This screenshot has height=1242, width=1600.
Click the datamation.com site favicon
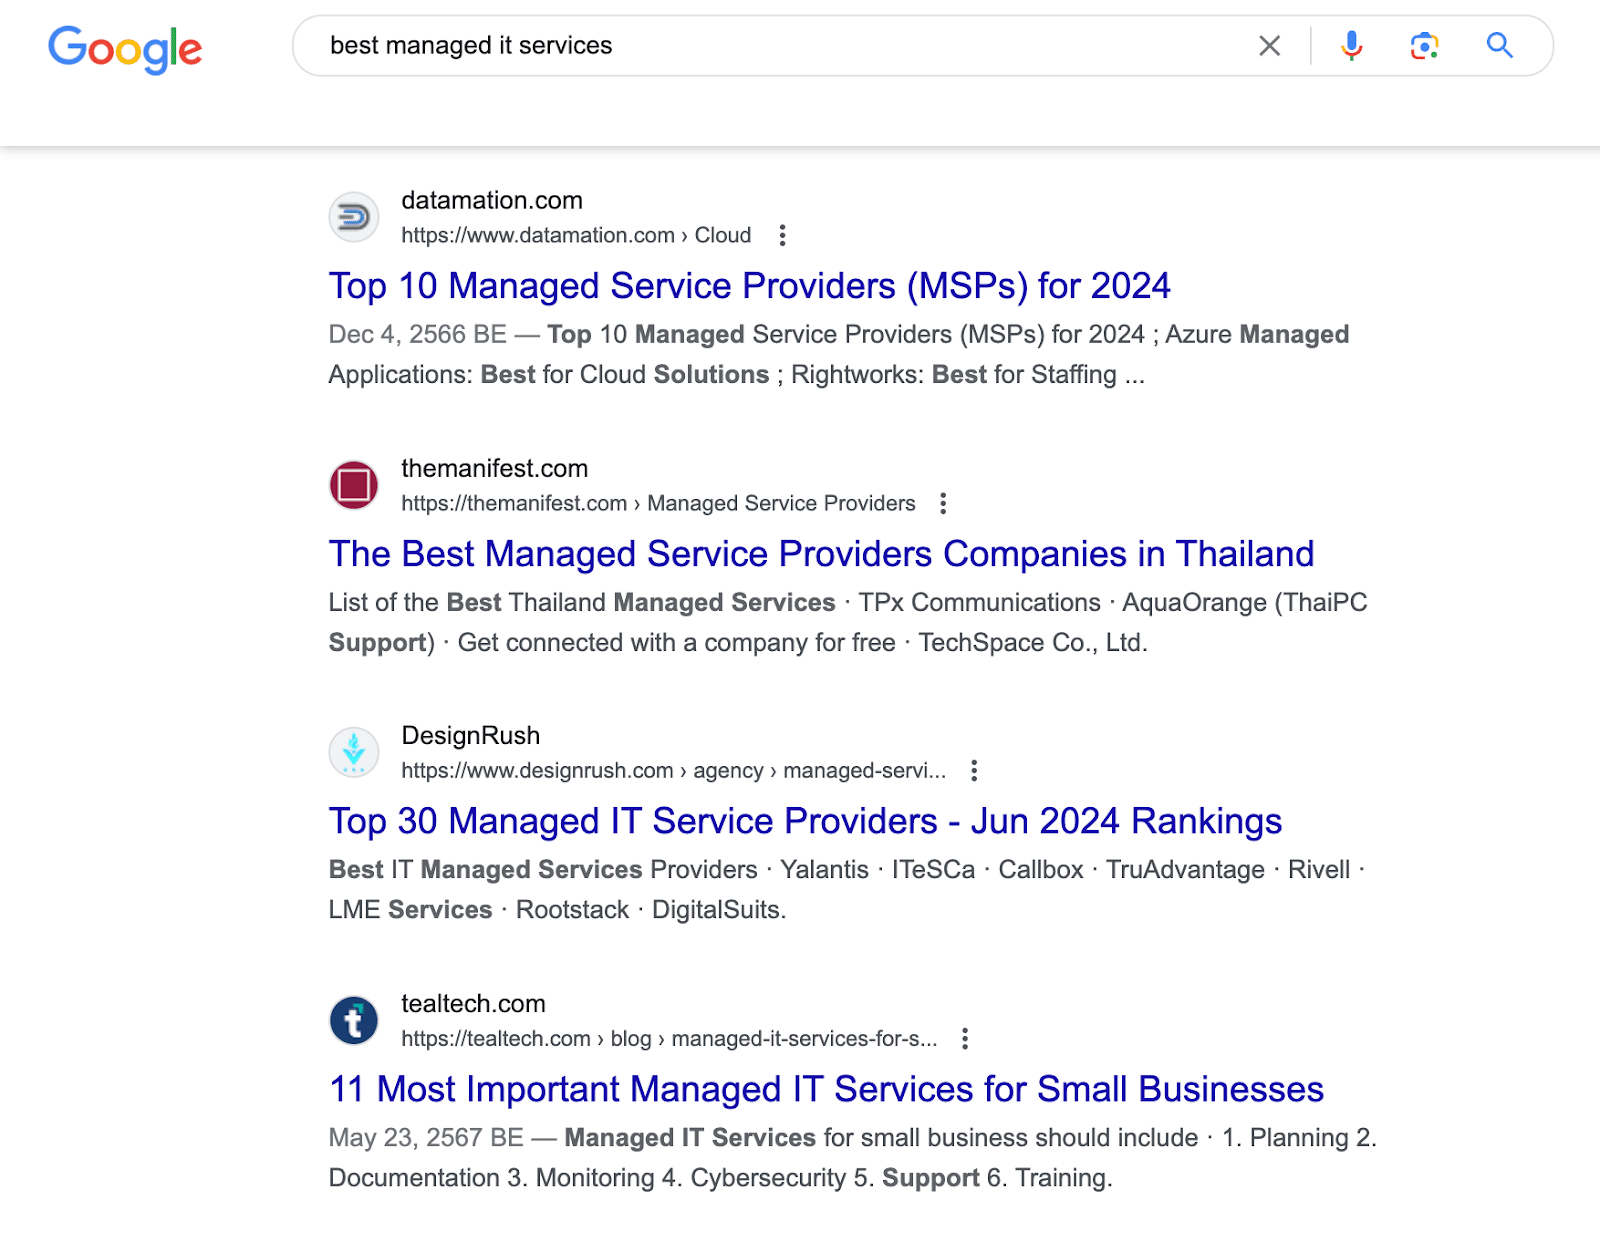coord(354,217)
